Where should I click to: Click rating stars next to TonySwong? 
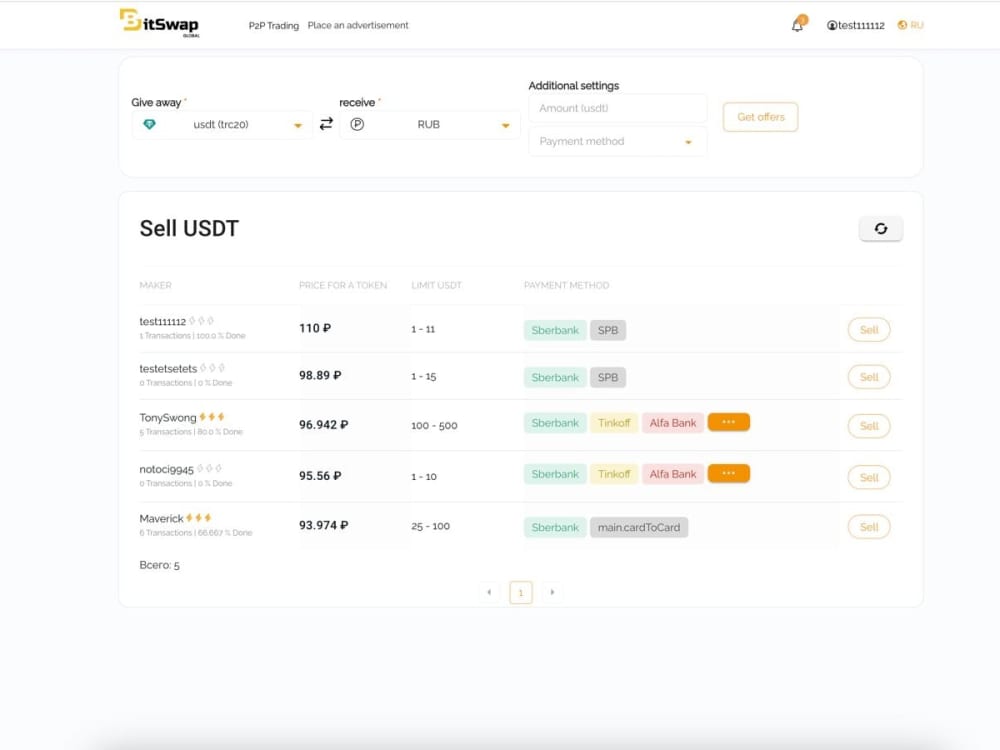212,416
